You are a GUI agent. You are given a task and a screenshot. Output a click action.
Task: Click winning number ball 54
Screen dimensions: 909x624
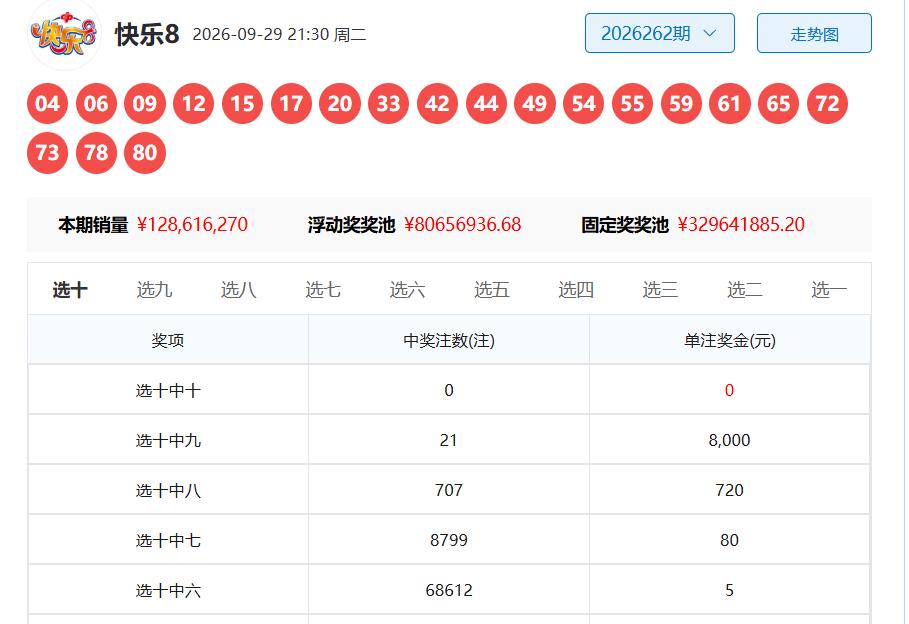[x=583, y=104]
